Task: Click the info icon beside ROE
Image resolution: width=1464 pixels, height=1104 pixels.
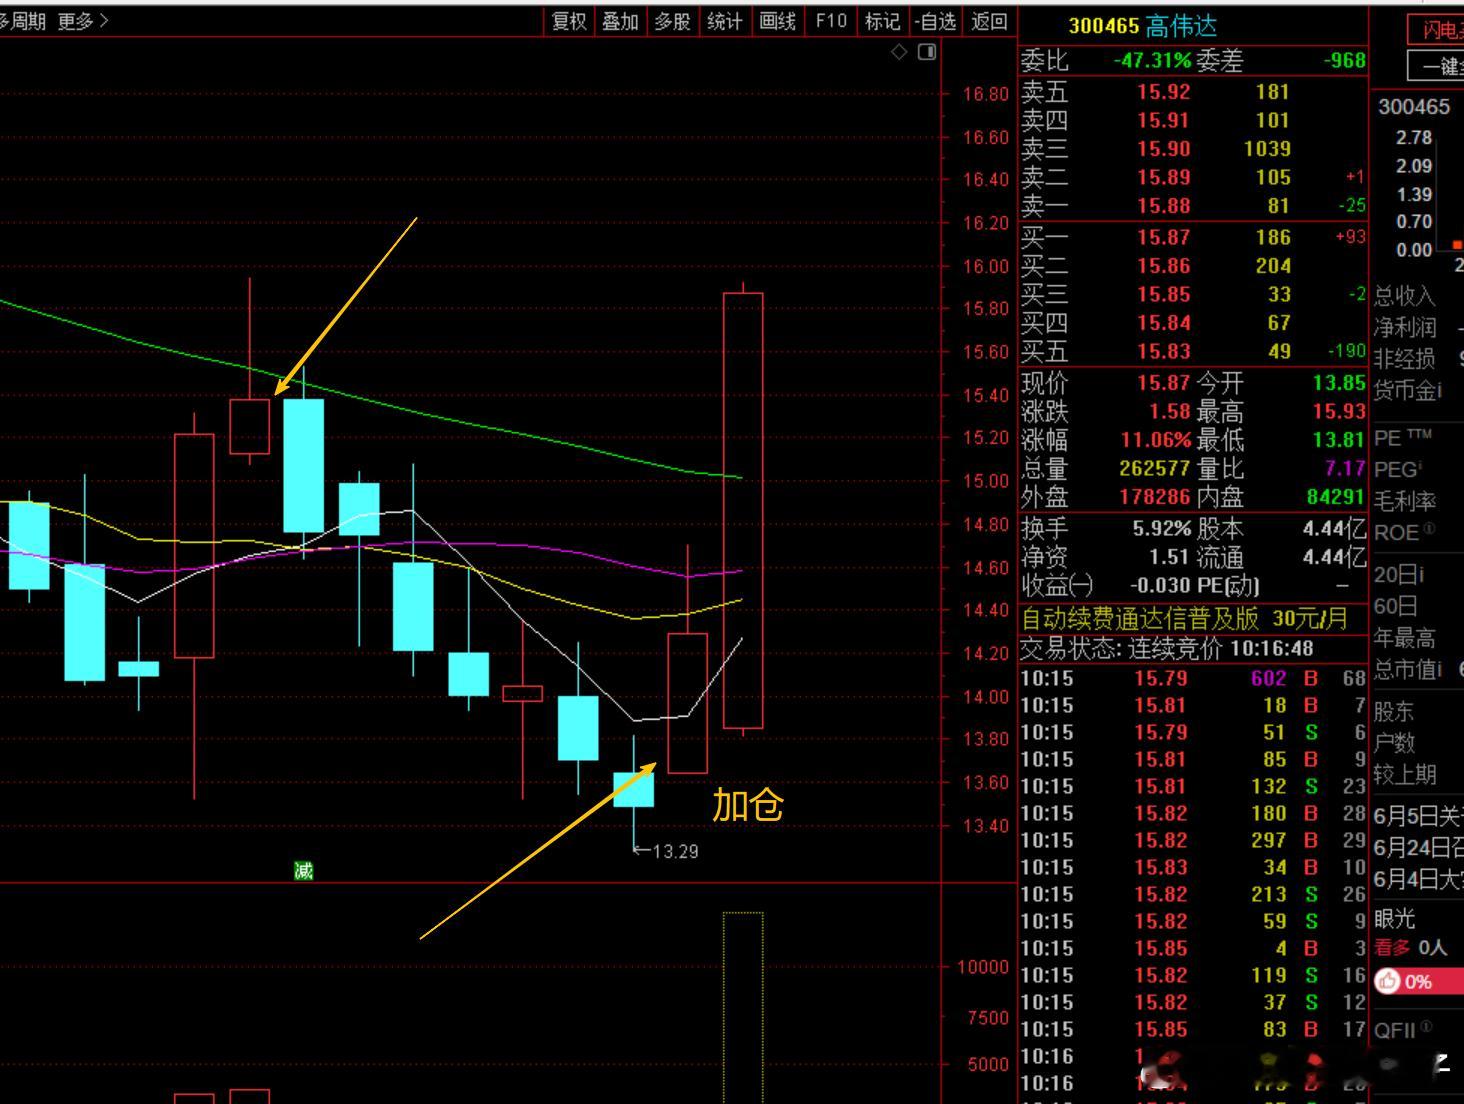Action: click(x=1428, y=529)
